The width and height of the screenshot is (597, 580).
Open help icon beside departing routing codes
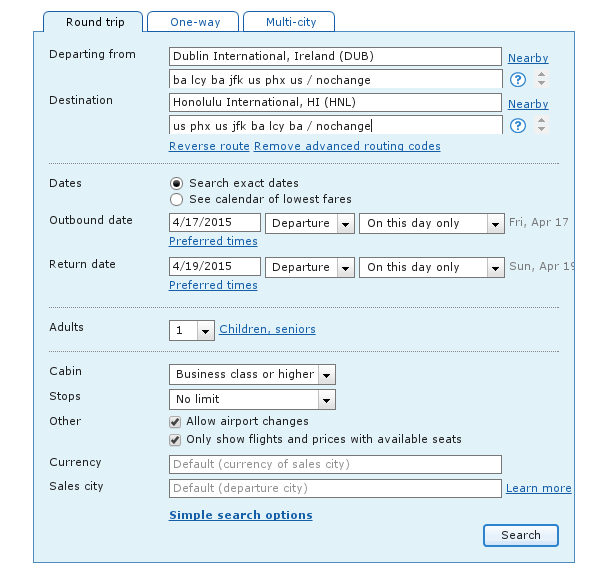[x=518, y=80]
